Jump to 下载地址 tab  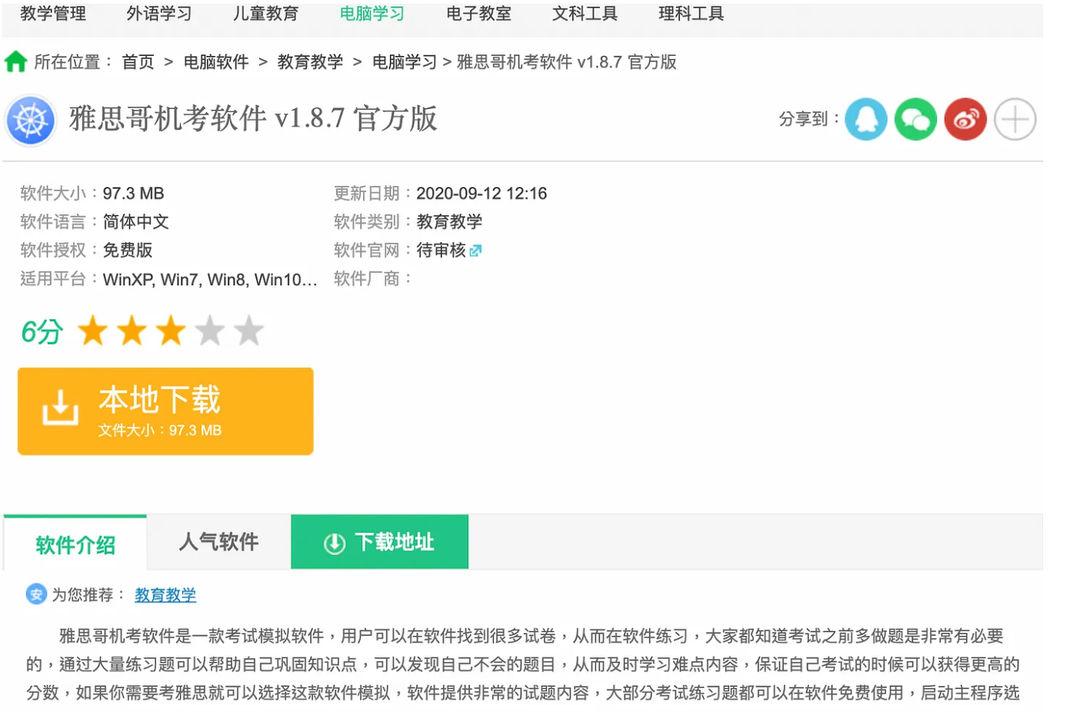coord(380,542)
